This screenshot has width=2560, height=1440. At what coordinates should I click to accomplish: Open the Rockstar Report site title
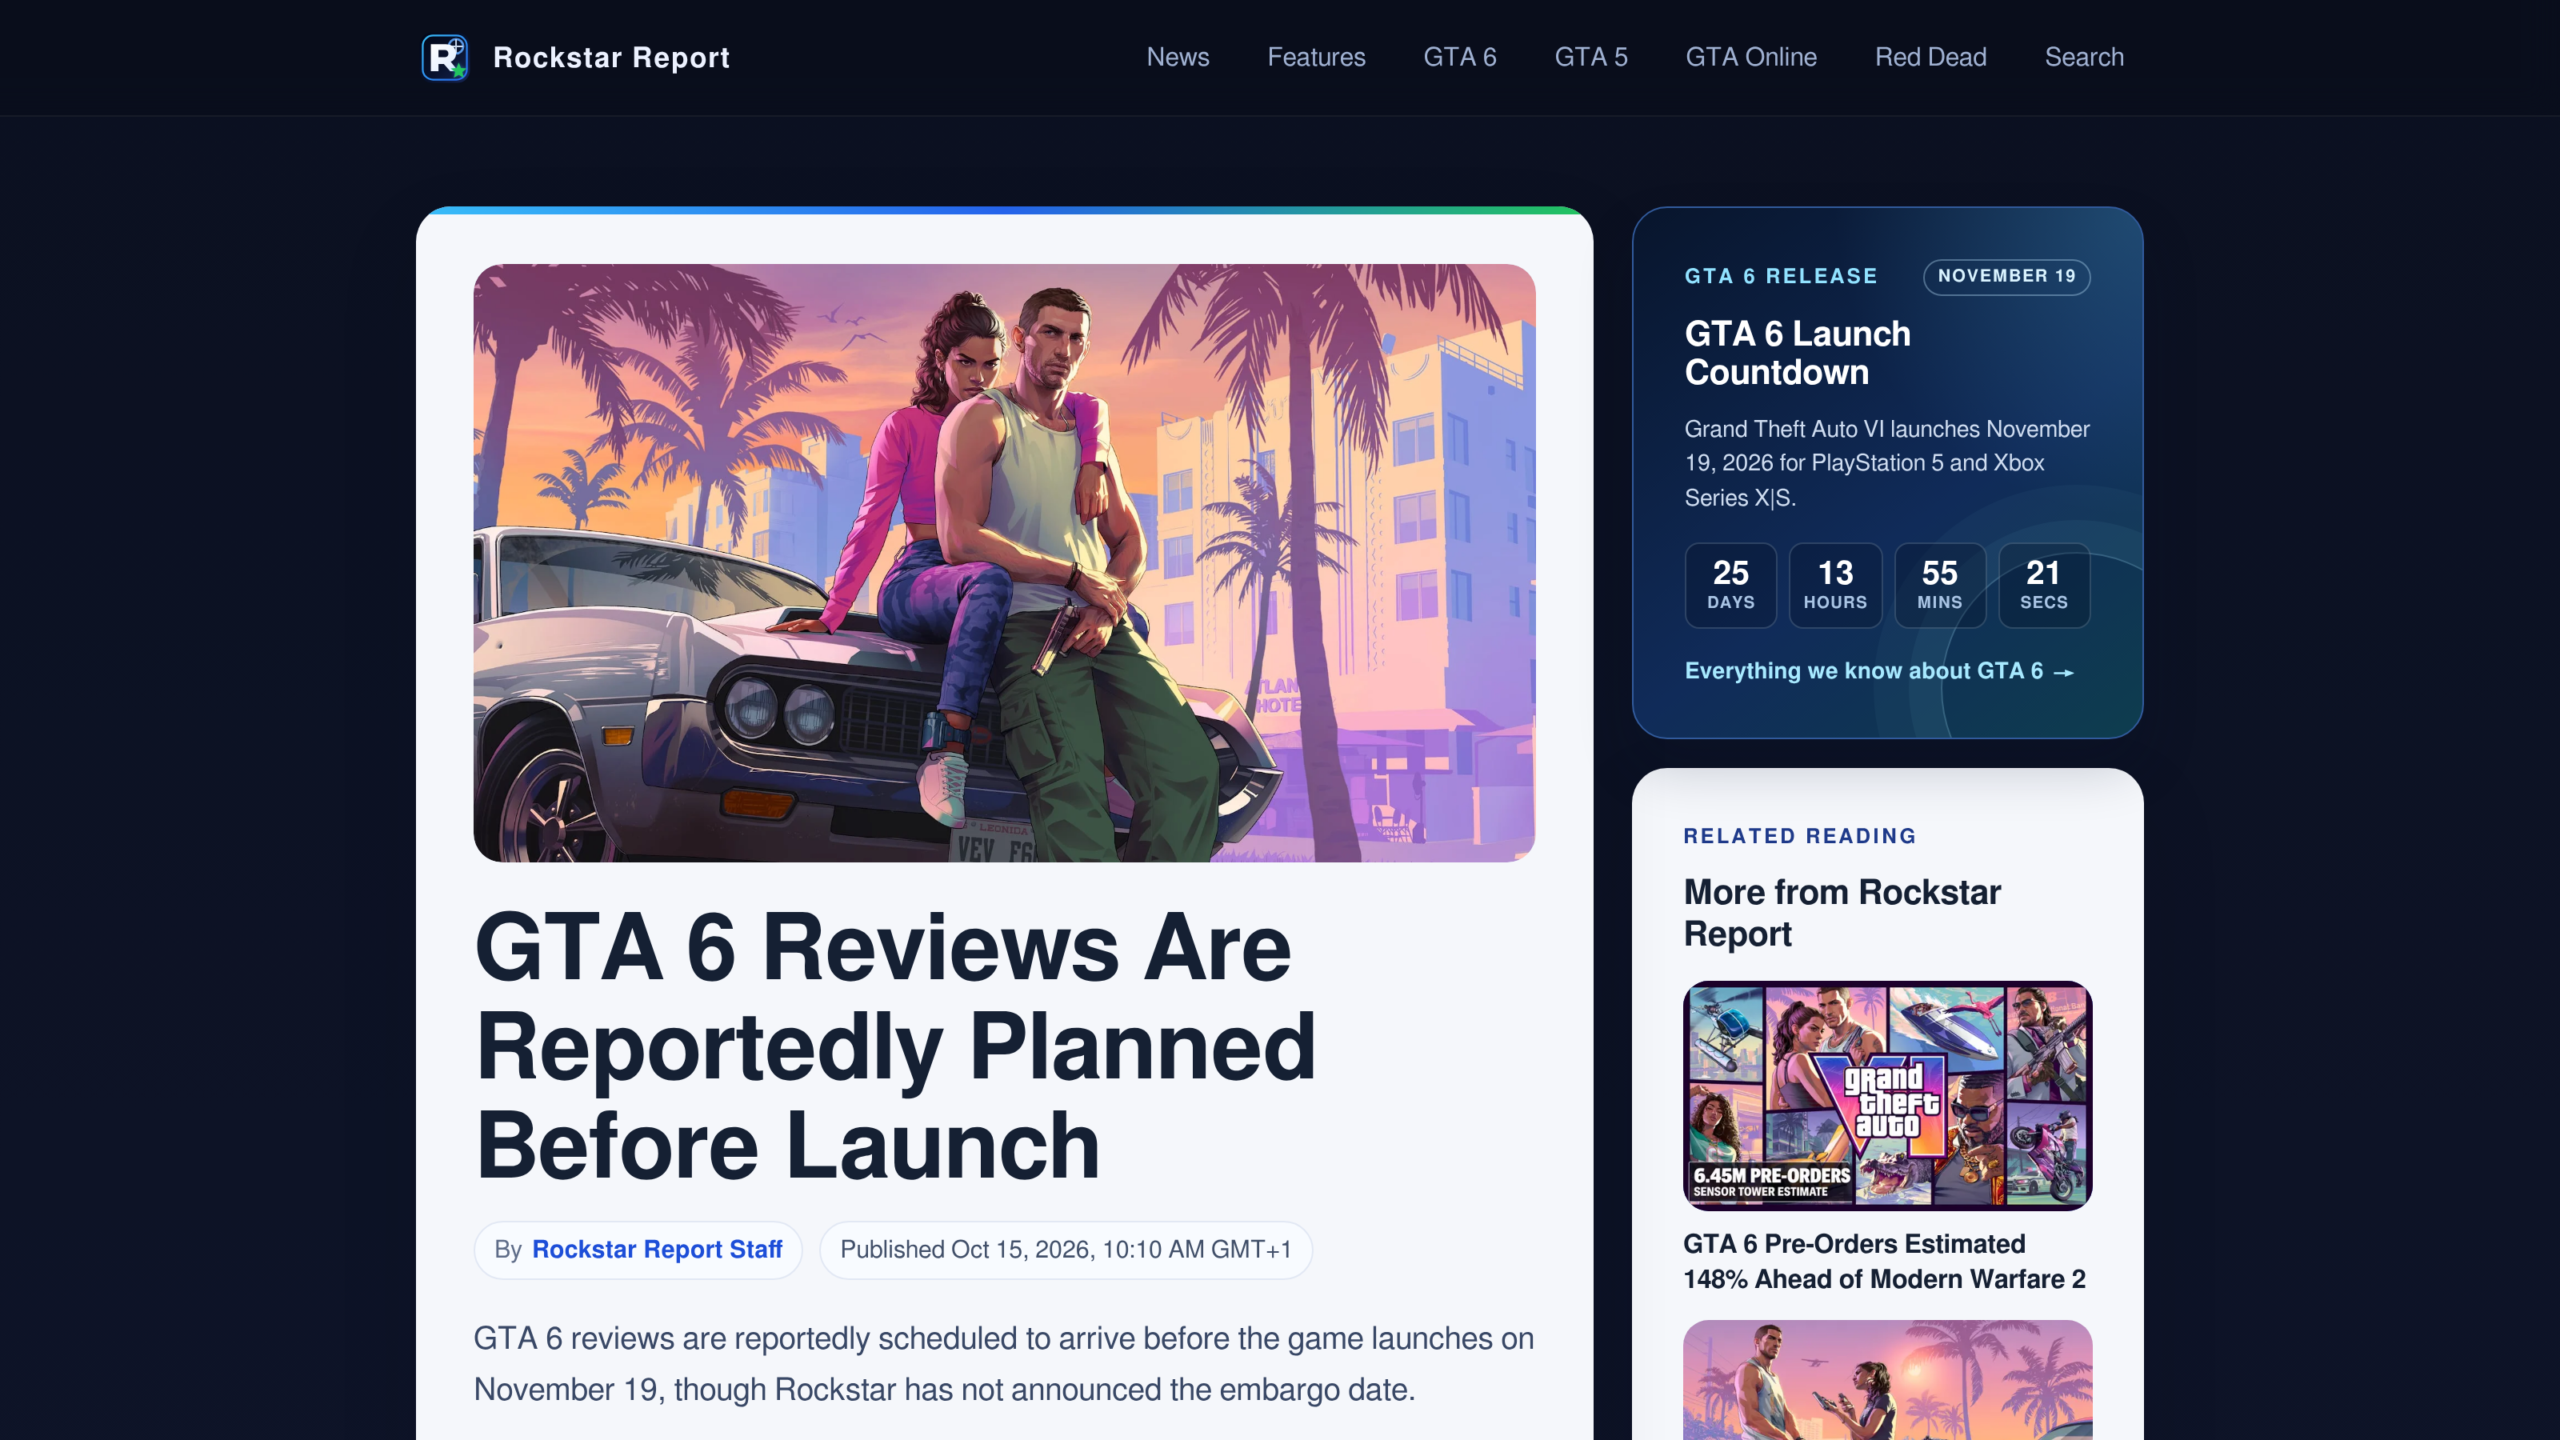tap(611, 58)
